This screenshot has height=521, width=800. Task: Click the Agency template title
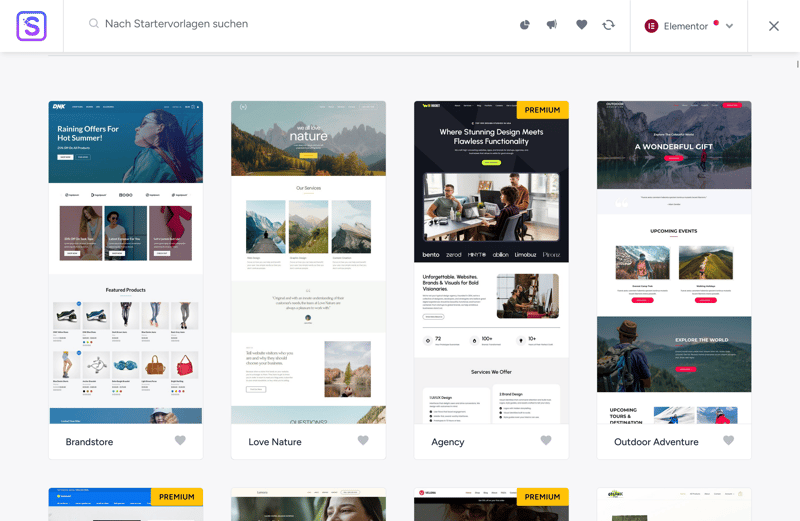click(x=447, y=442)
